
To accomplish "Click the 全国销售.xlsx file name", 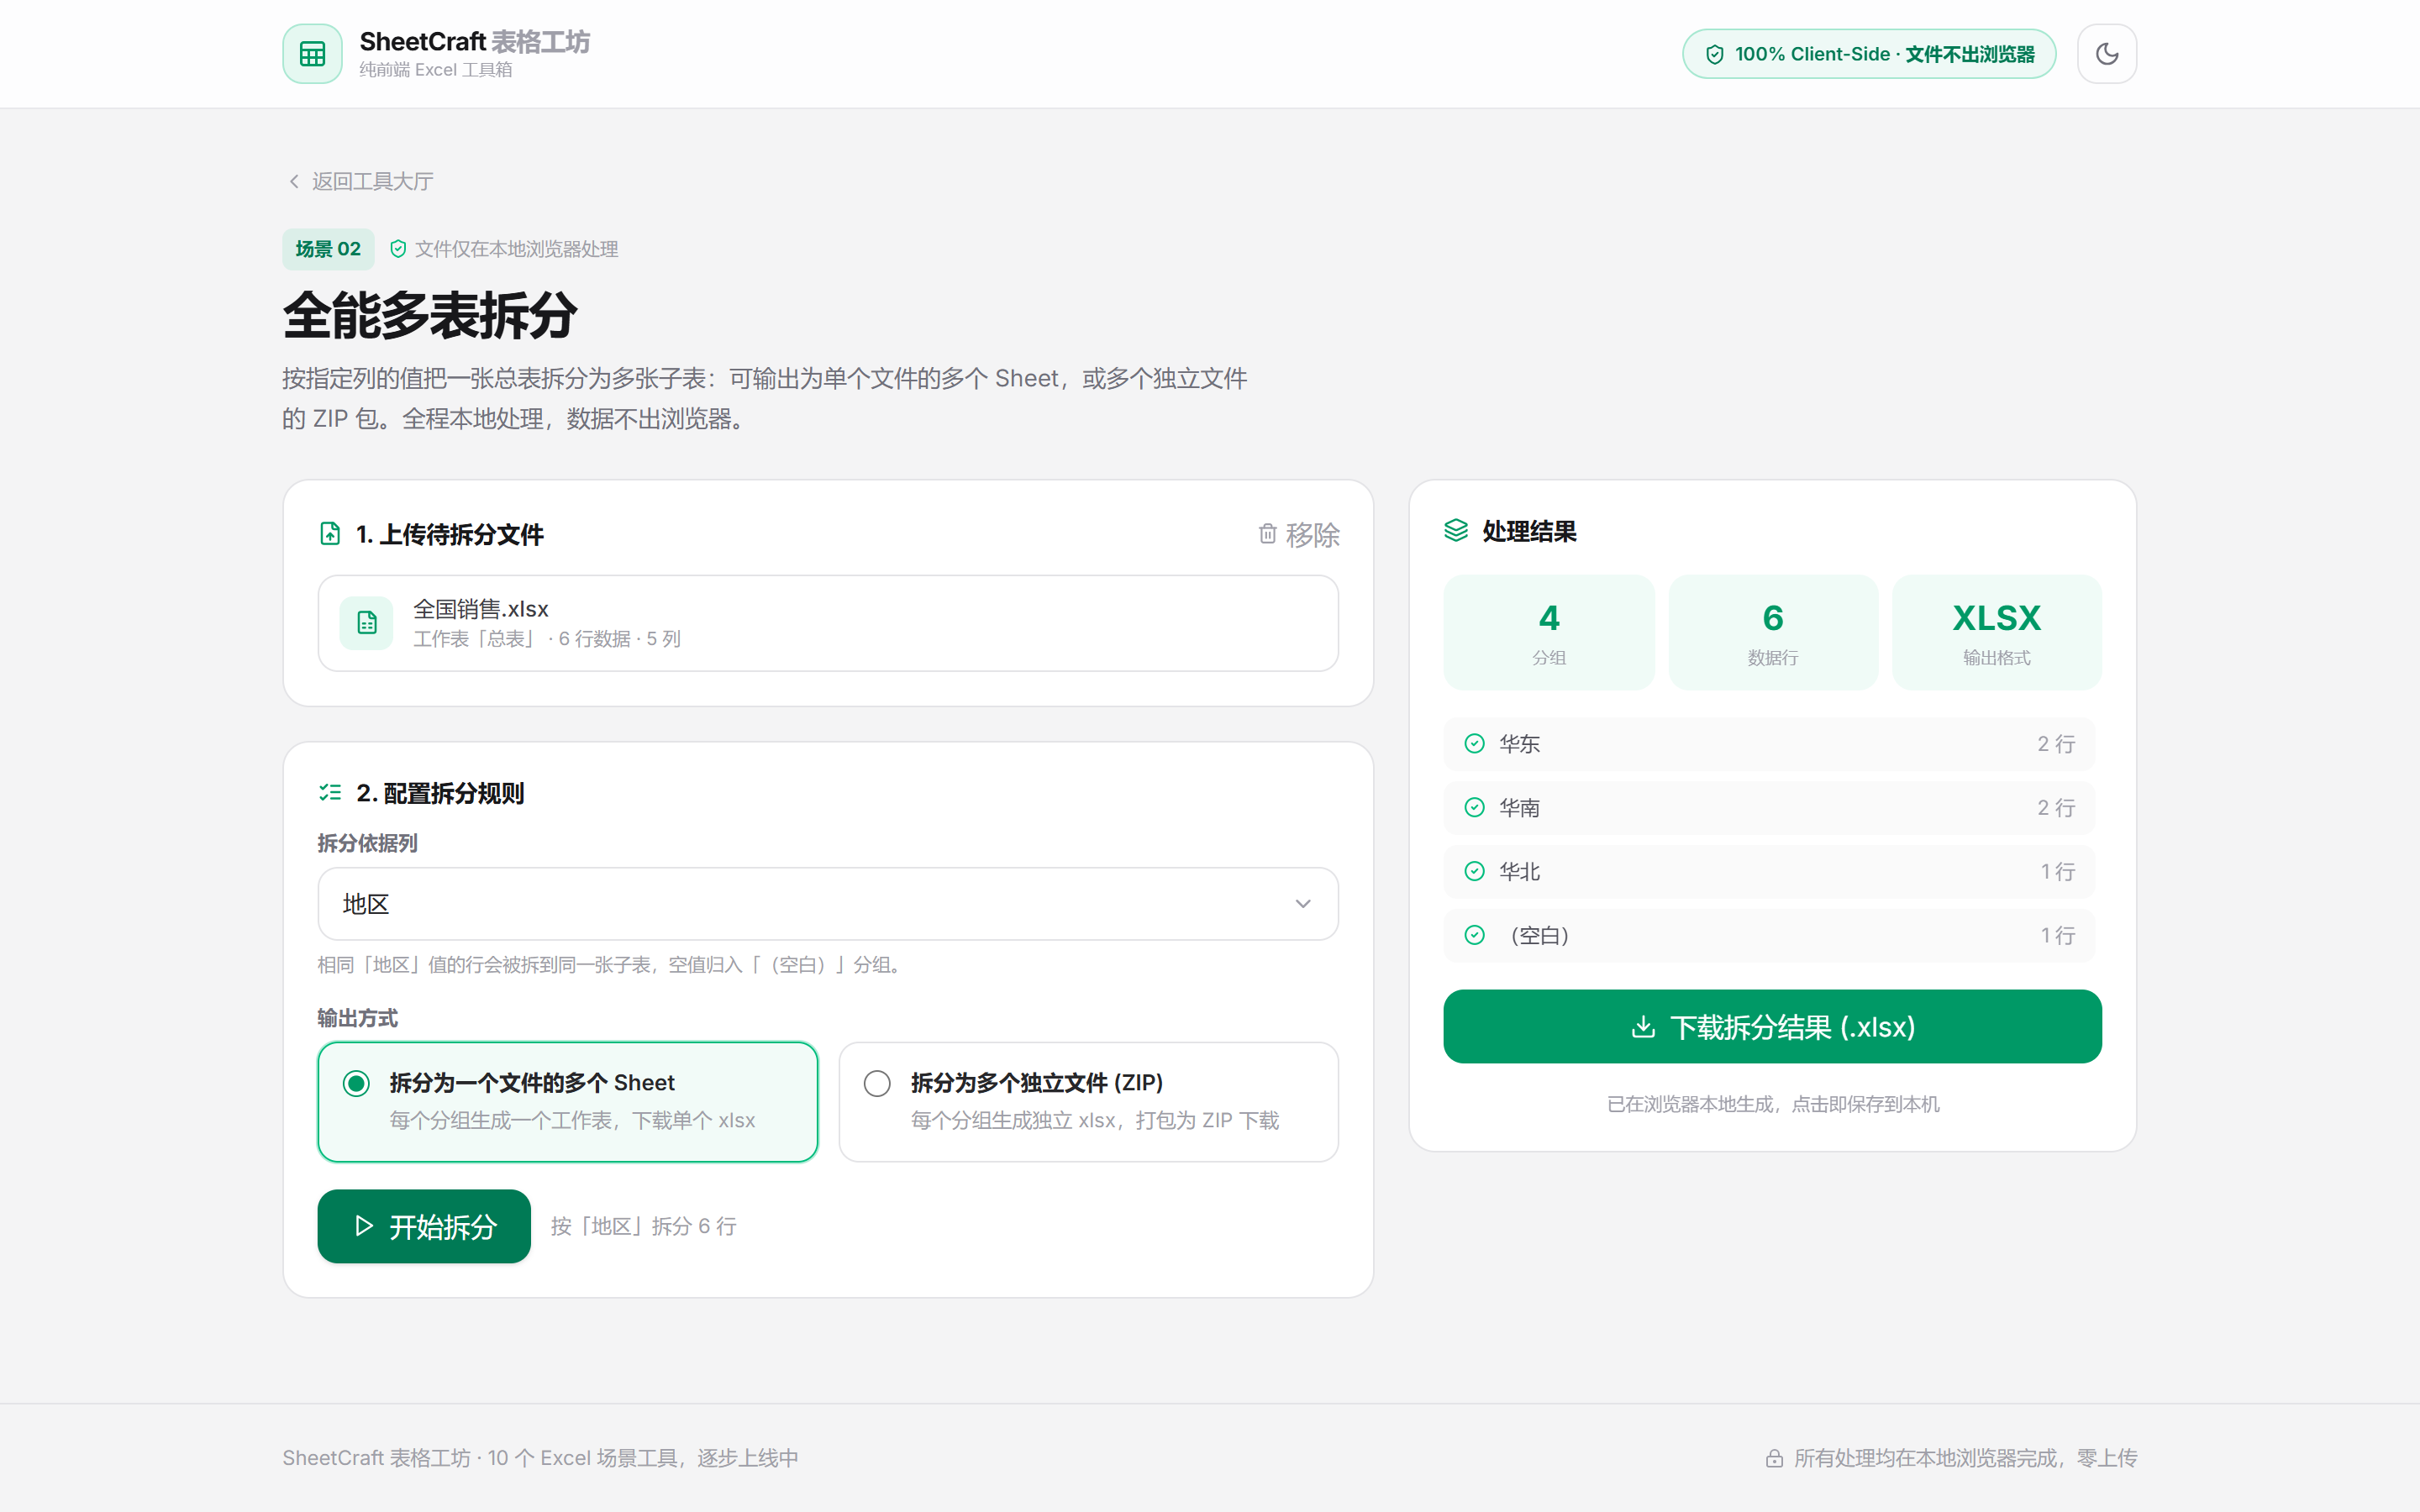I will [x=481, y=608].
